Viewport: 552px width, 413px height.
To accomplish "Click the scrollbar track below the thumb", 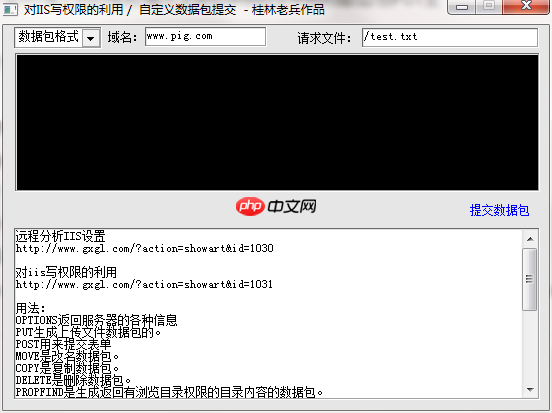I will tap(530, 346).
